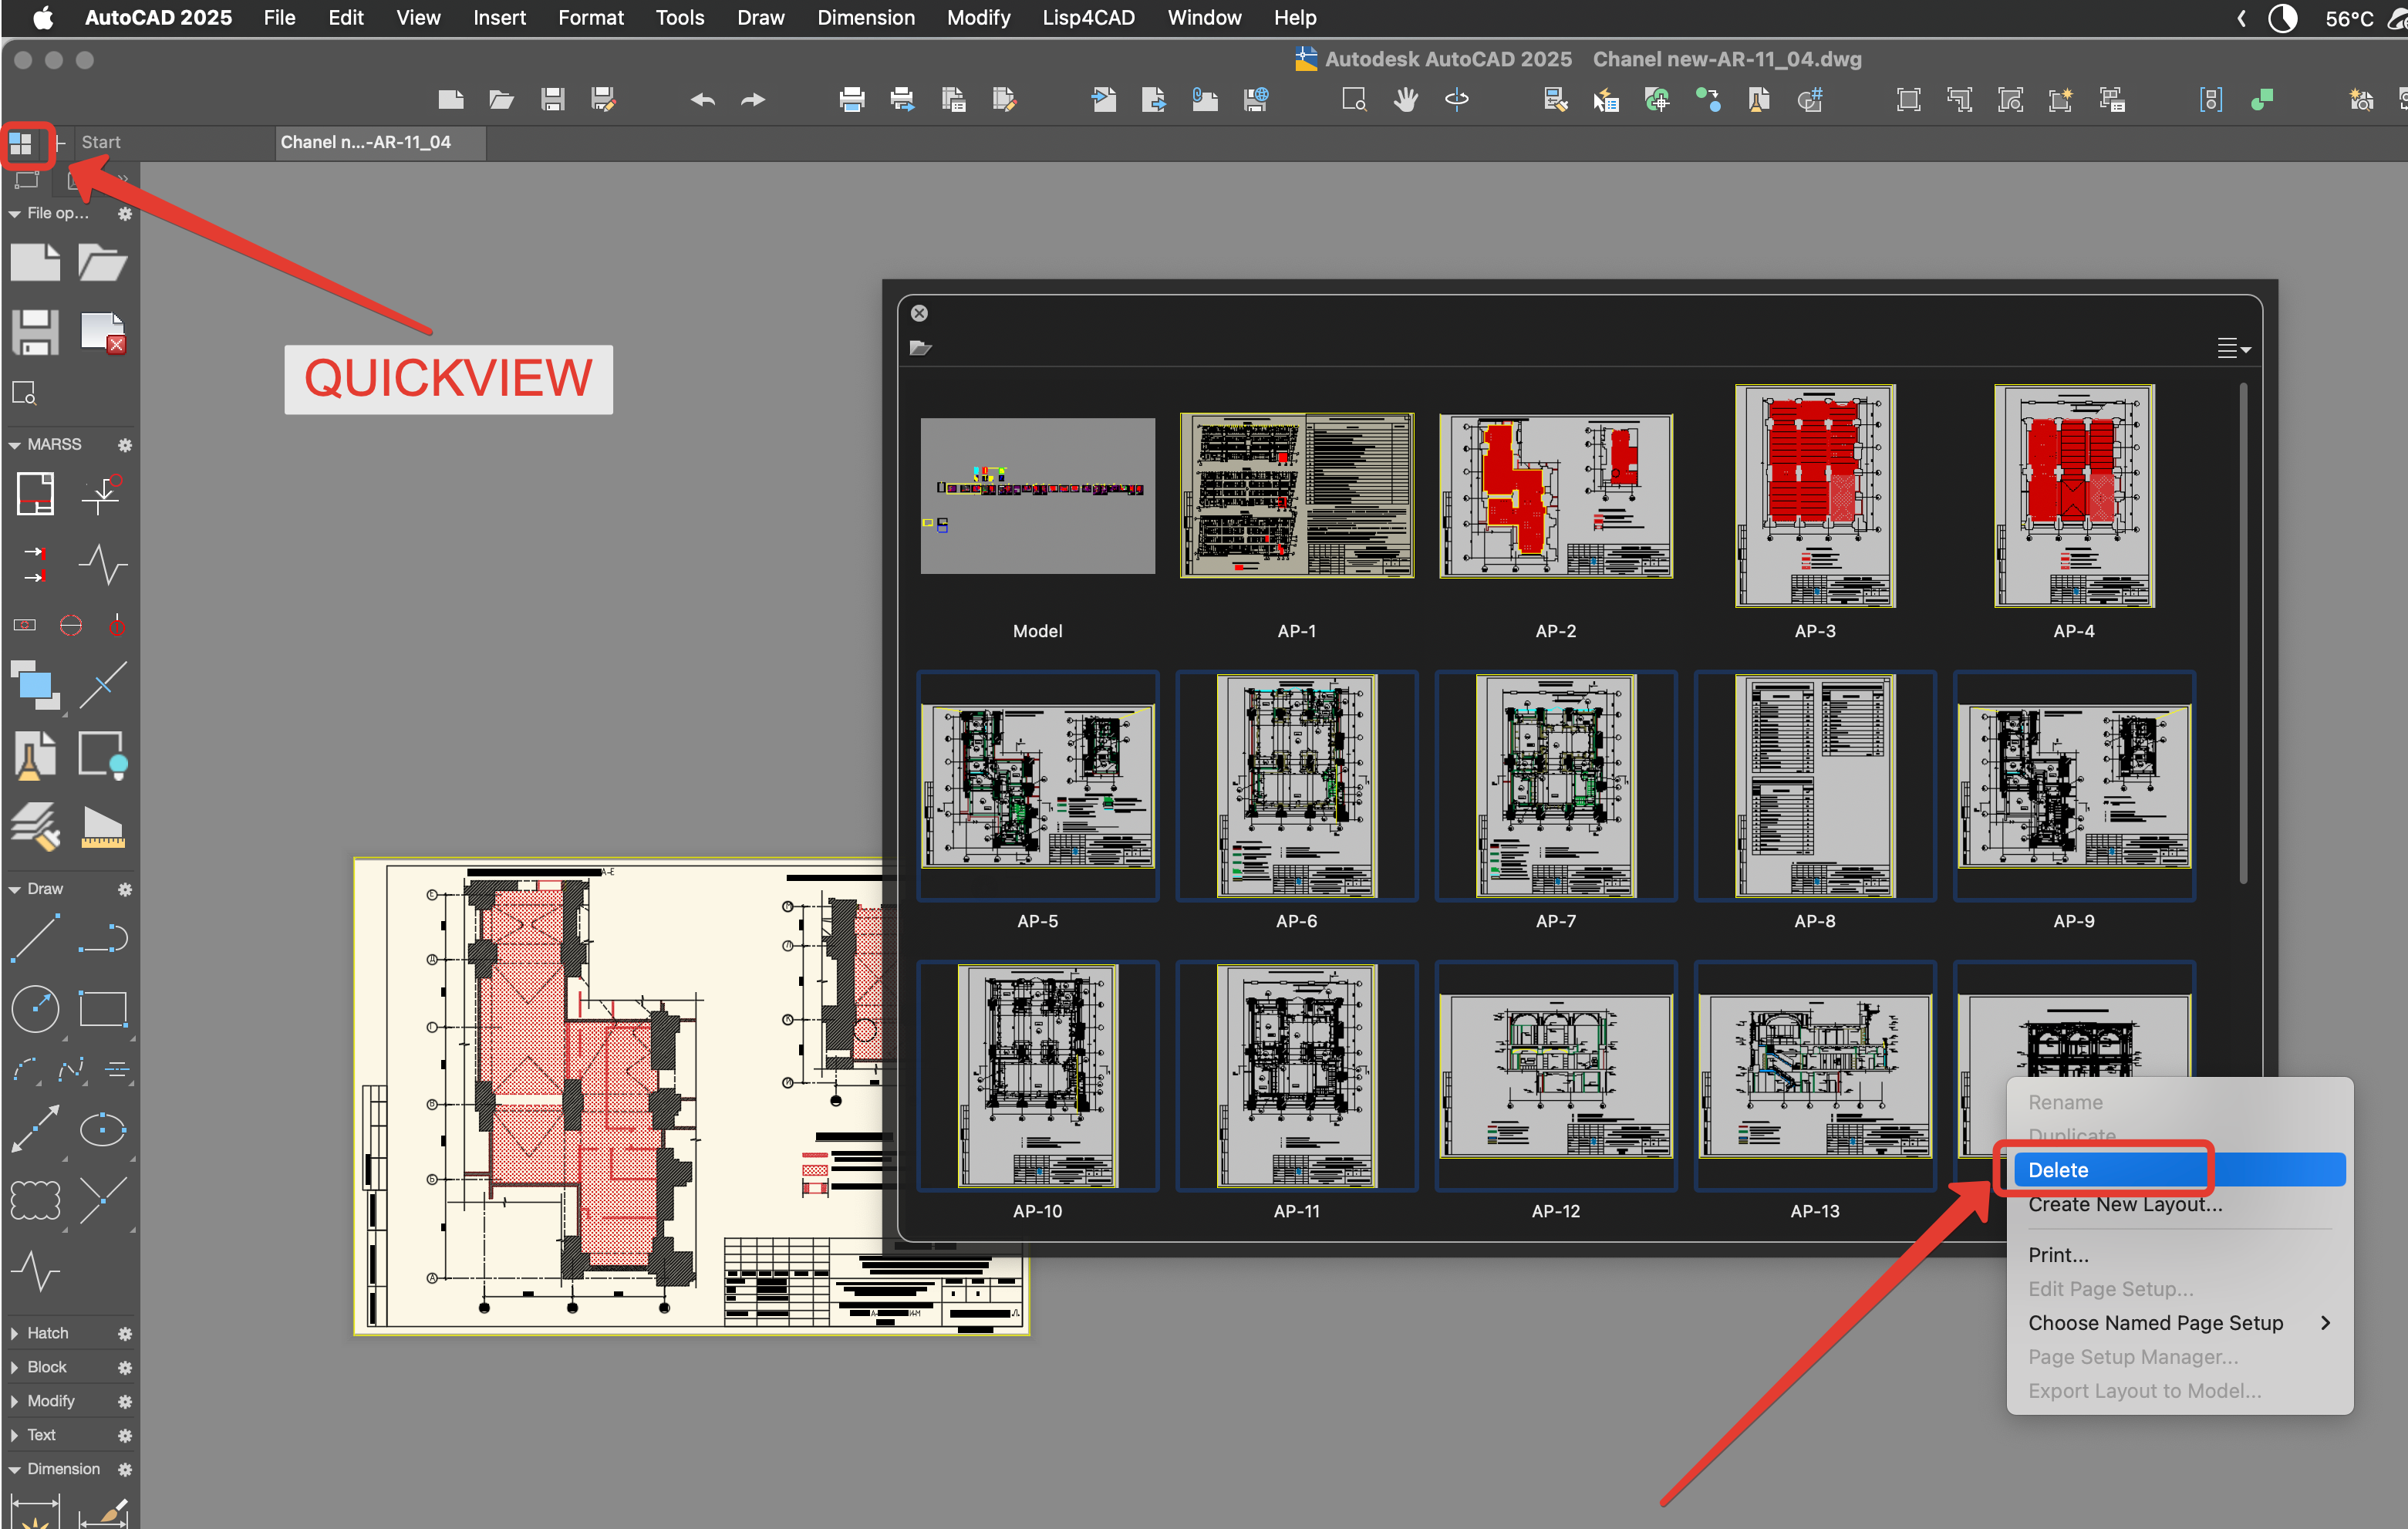Viewport: 2408px width, 1529px height.
Task: Click the QuickView vertical scrollbar
Action: pos(2243,633)
